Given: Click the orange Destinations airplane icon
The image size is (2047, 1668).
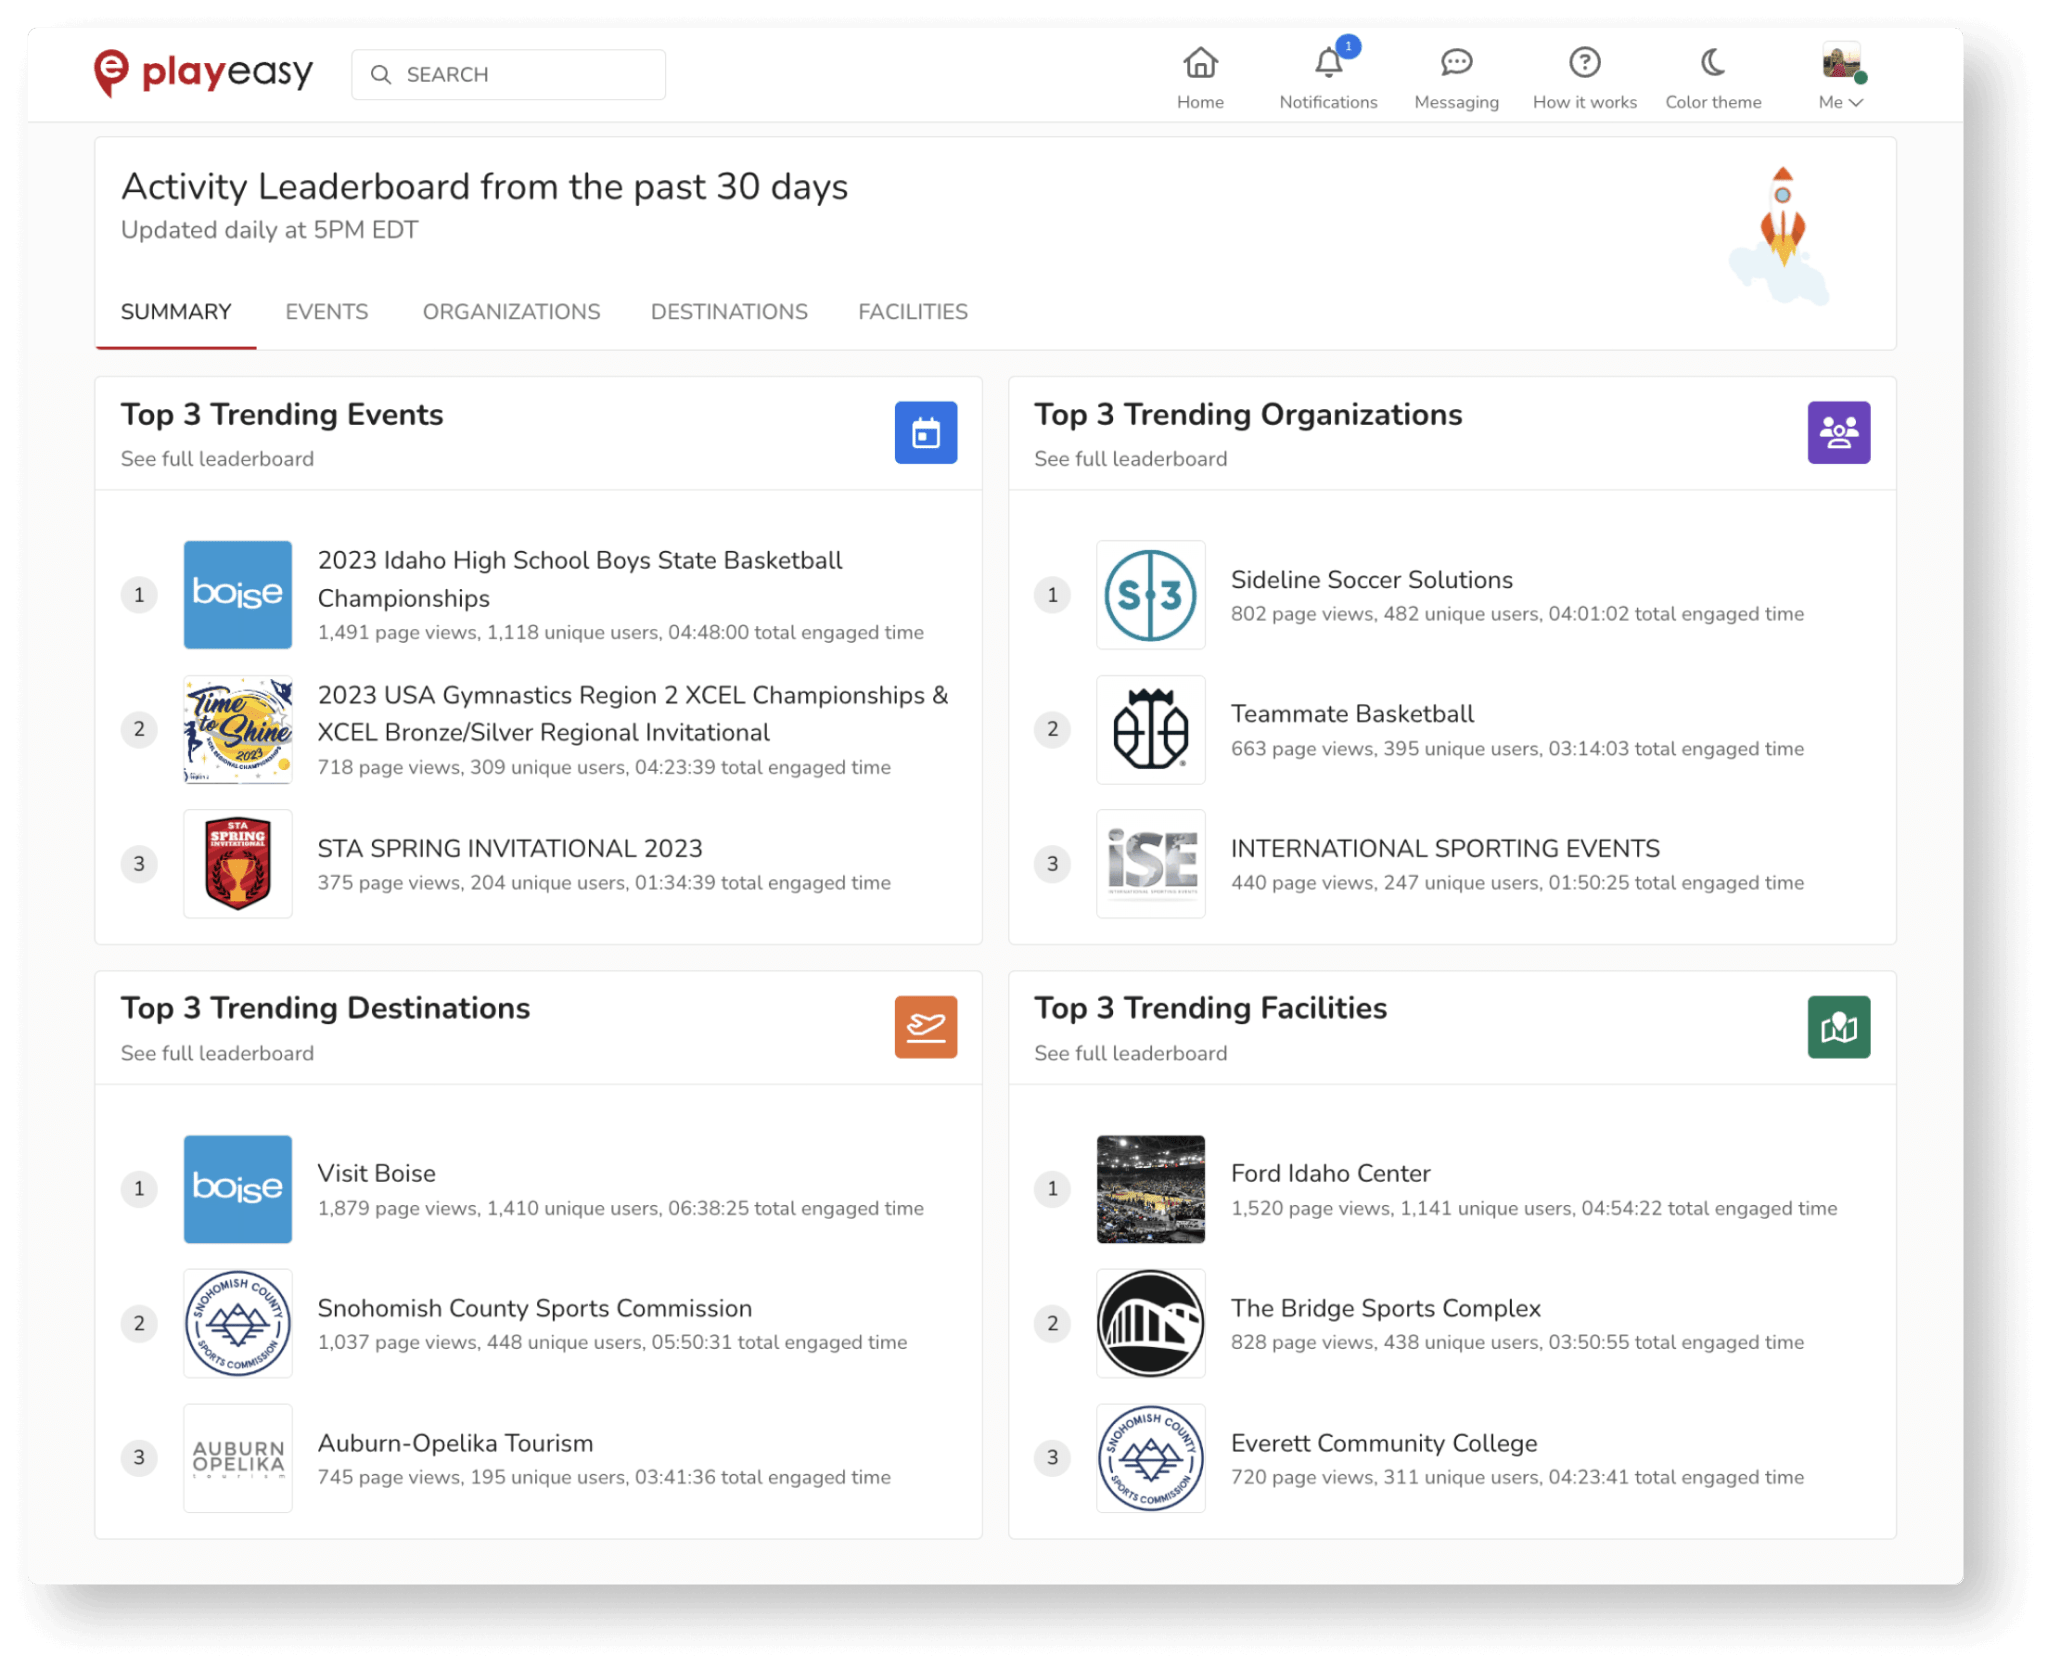Looking at the screenshot, I should click(925, 1027).
